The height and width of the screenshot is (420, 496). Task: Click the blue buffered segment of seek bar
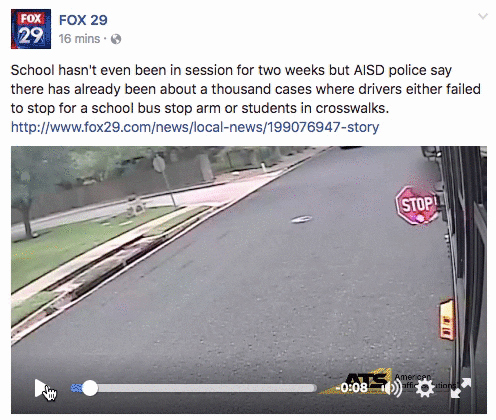point(77,388)
